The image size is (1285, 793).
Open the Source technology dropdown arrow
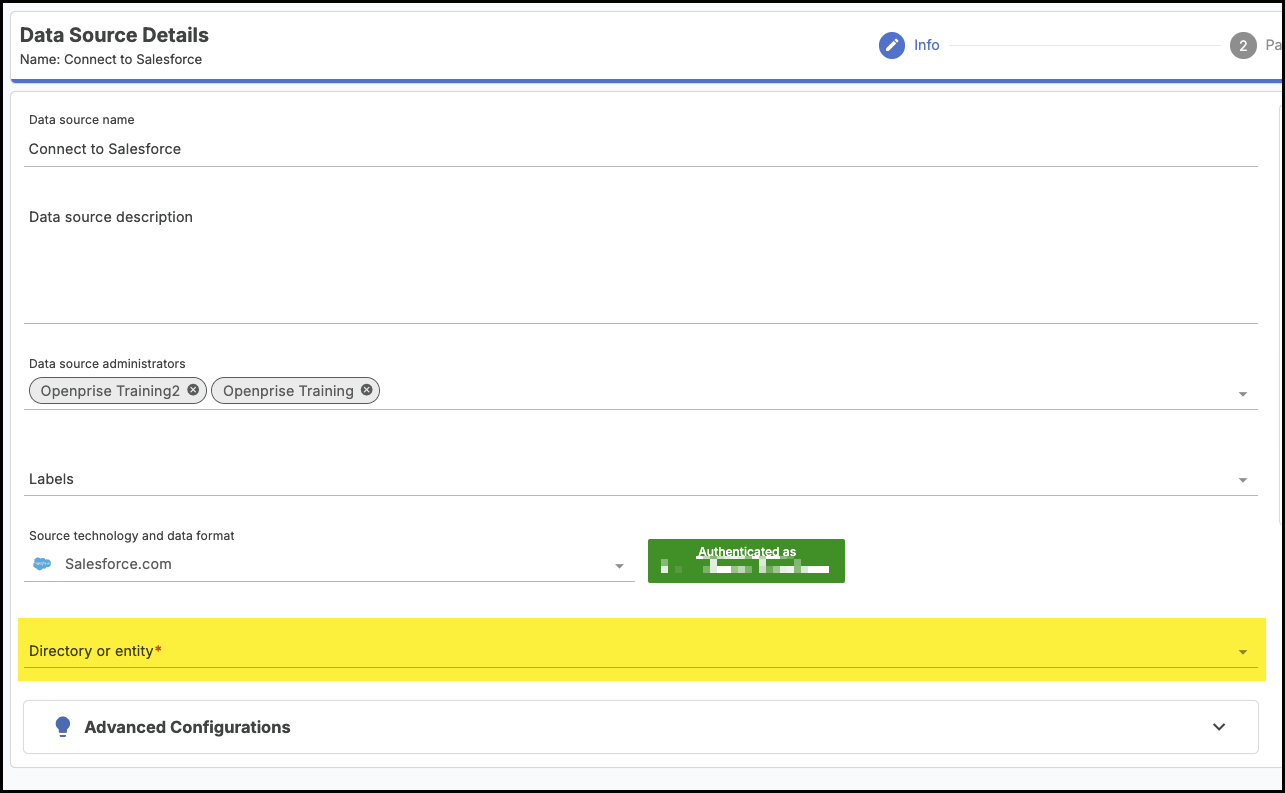[620, 567]
